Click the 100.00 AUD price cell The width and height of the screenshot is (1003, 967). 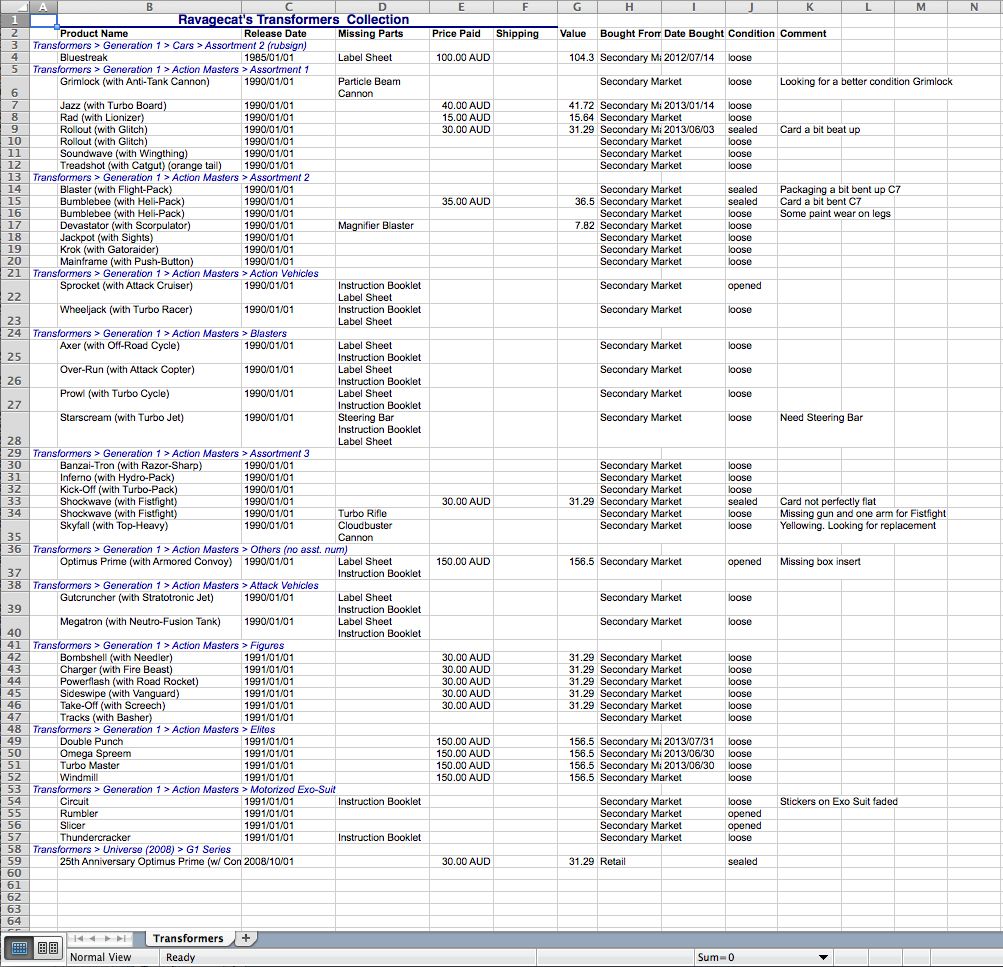[461, 58]
